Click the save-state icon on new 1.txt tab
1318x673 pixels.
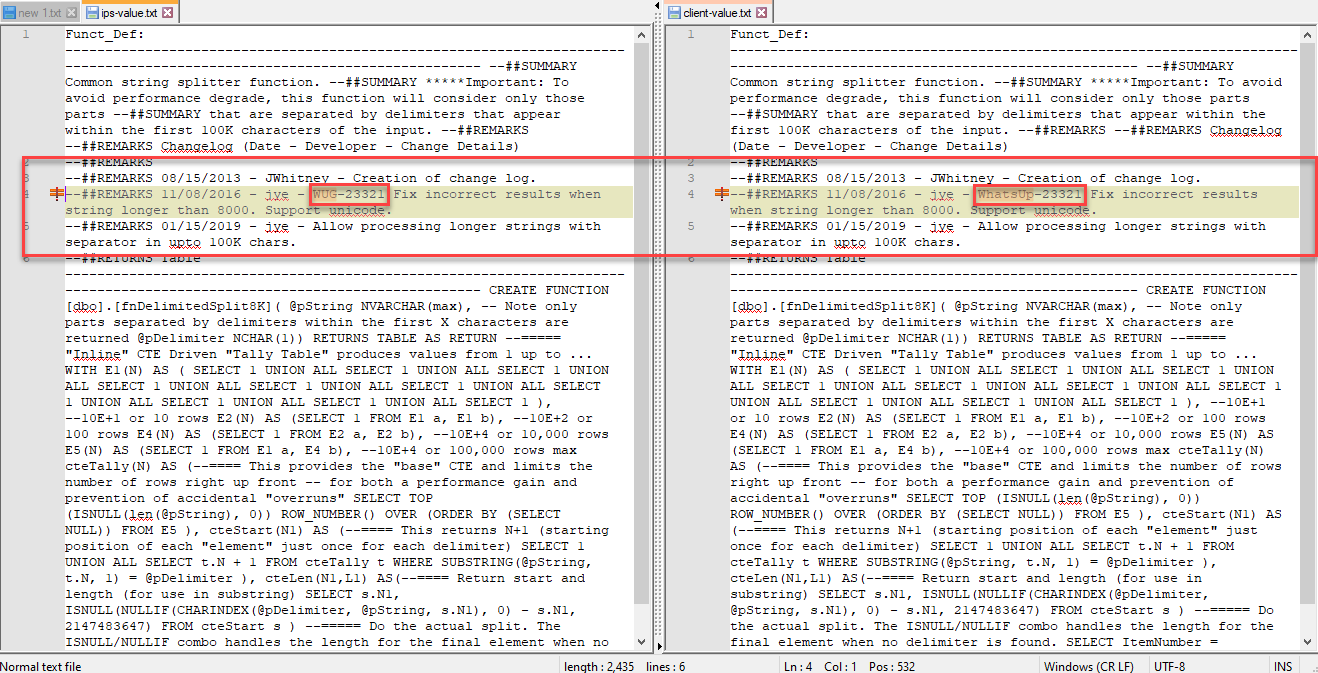click(x=9, y=13)
